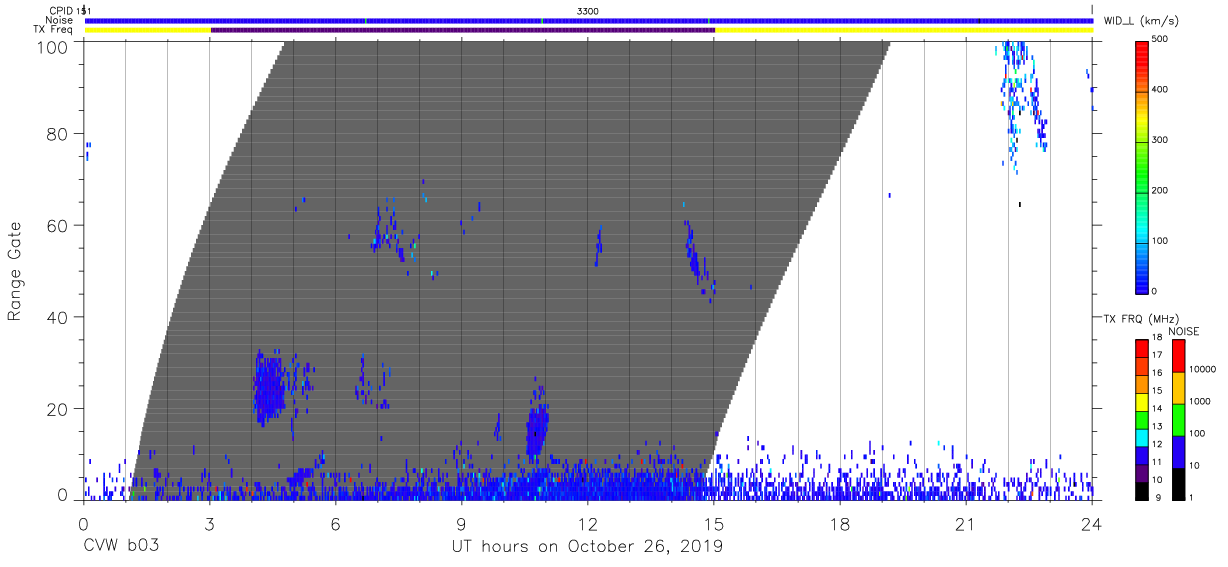The image size is (1228, 567).
Task: Pick the red top of the WID color bar
Action: (1140, 52)
